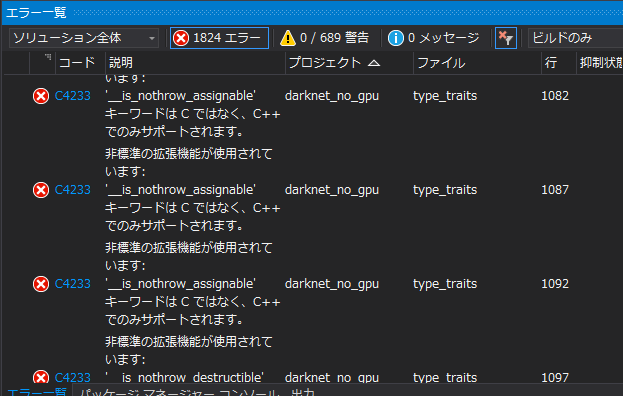Open C4233 link for line 1097
This screenshot has height=396, width=623.
73,377
